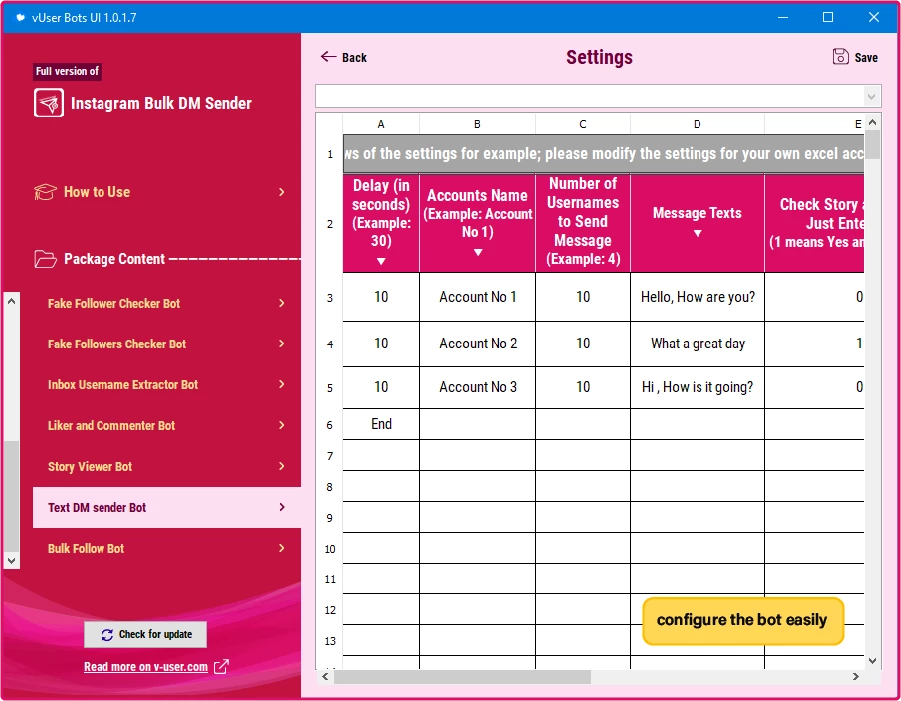Click spreadsheet vertical scroll down arrow

872,661
